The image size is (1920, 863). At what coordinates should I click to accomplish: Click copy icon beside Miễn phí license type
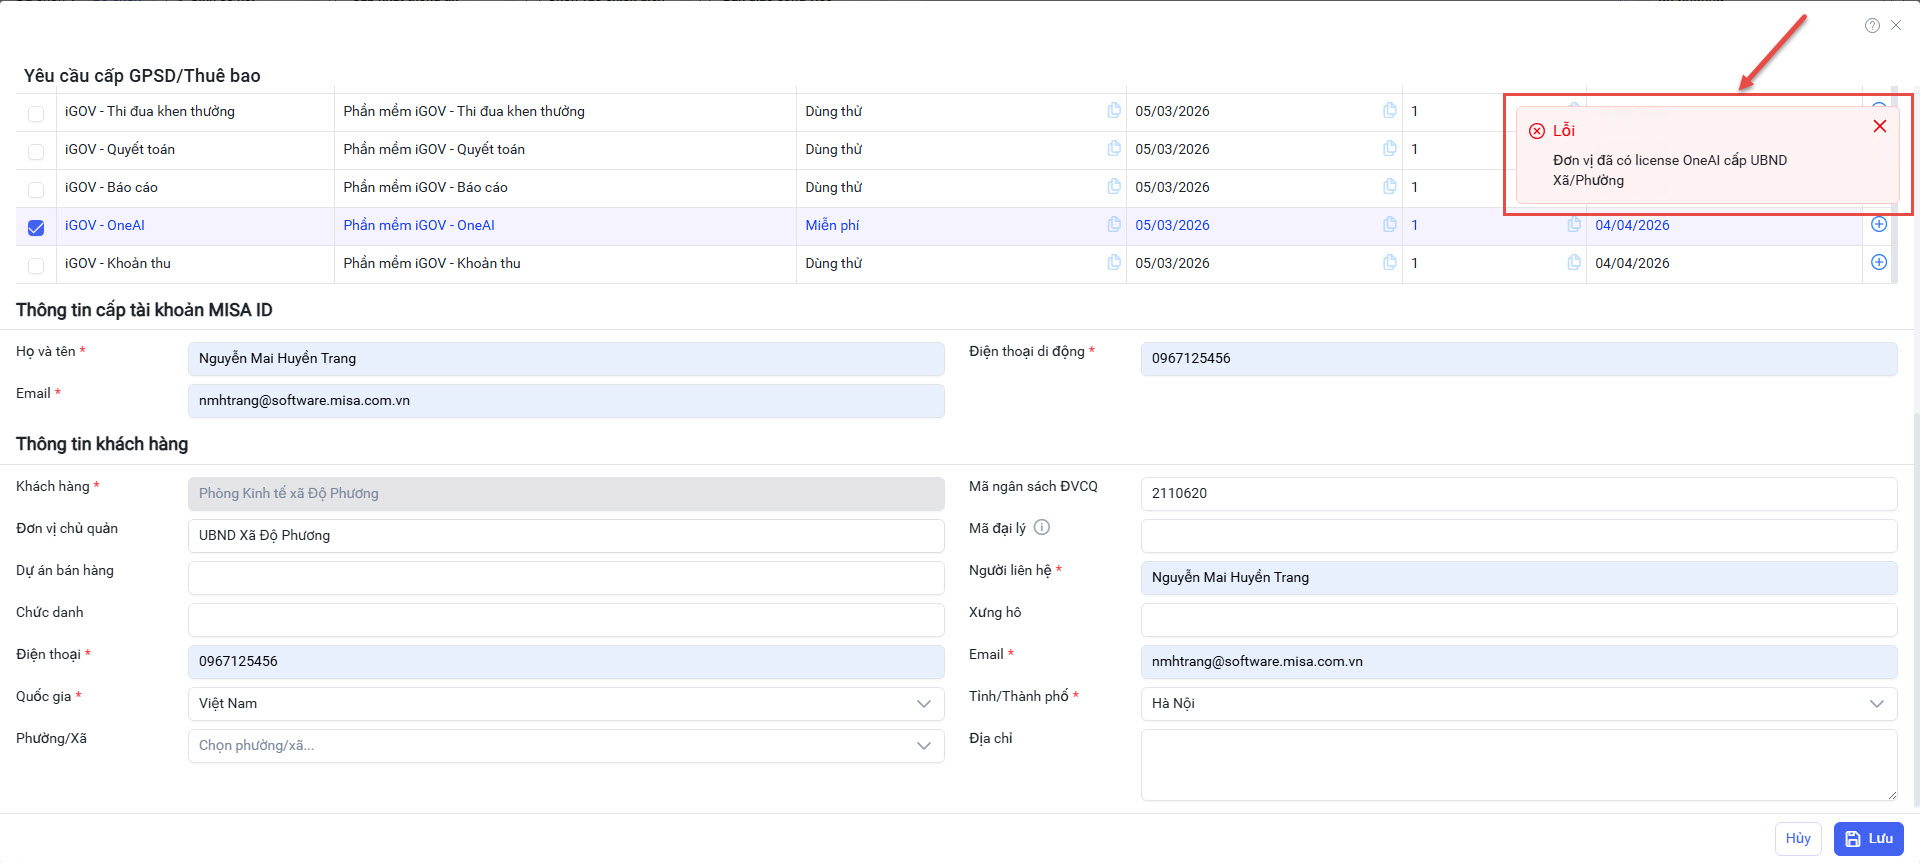1113,225
